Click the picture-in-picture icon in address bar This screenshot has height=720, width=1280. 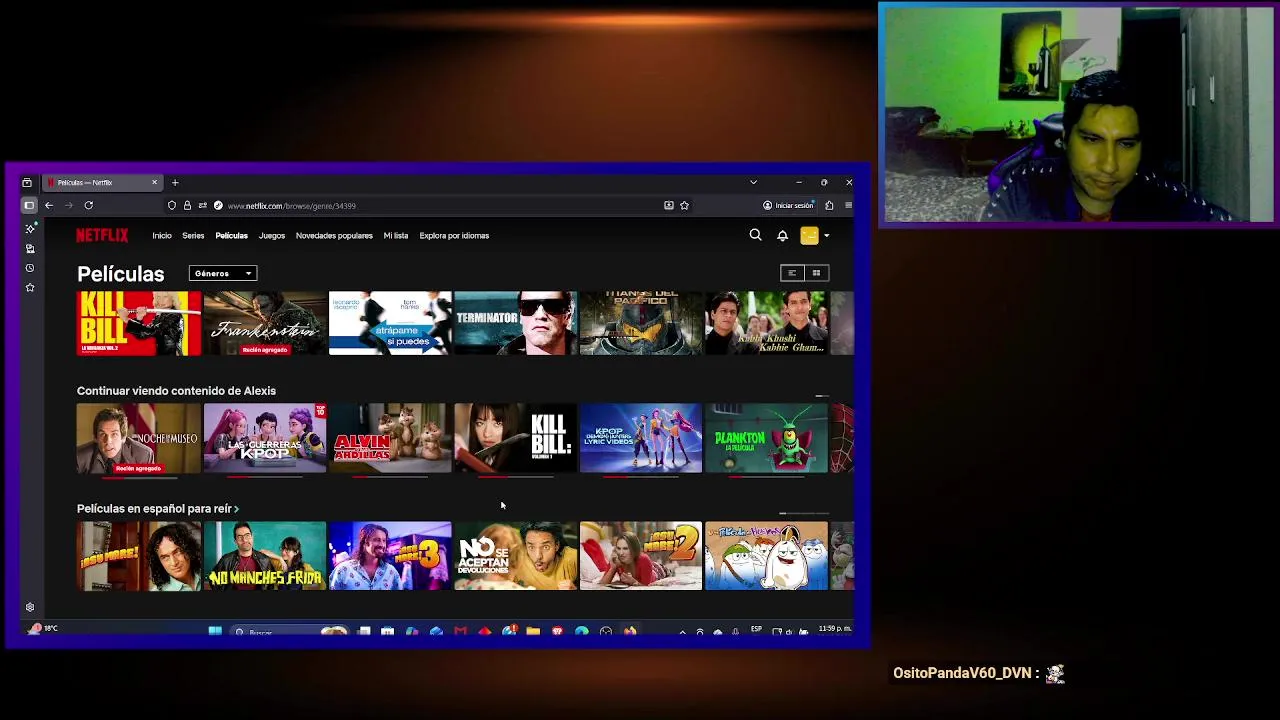pos(669,205)
